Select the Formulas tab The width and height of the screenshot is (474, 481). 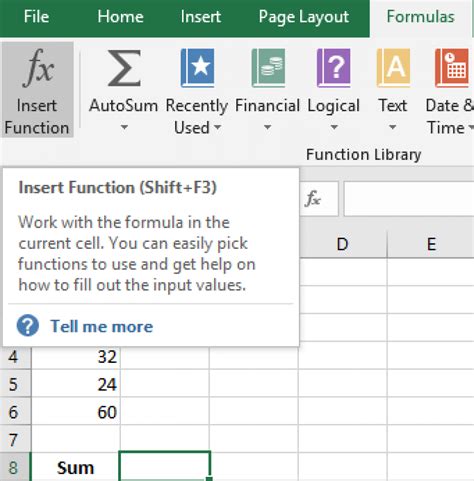(421, 17)
